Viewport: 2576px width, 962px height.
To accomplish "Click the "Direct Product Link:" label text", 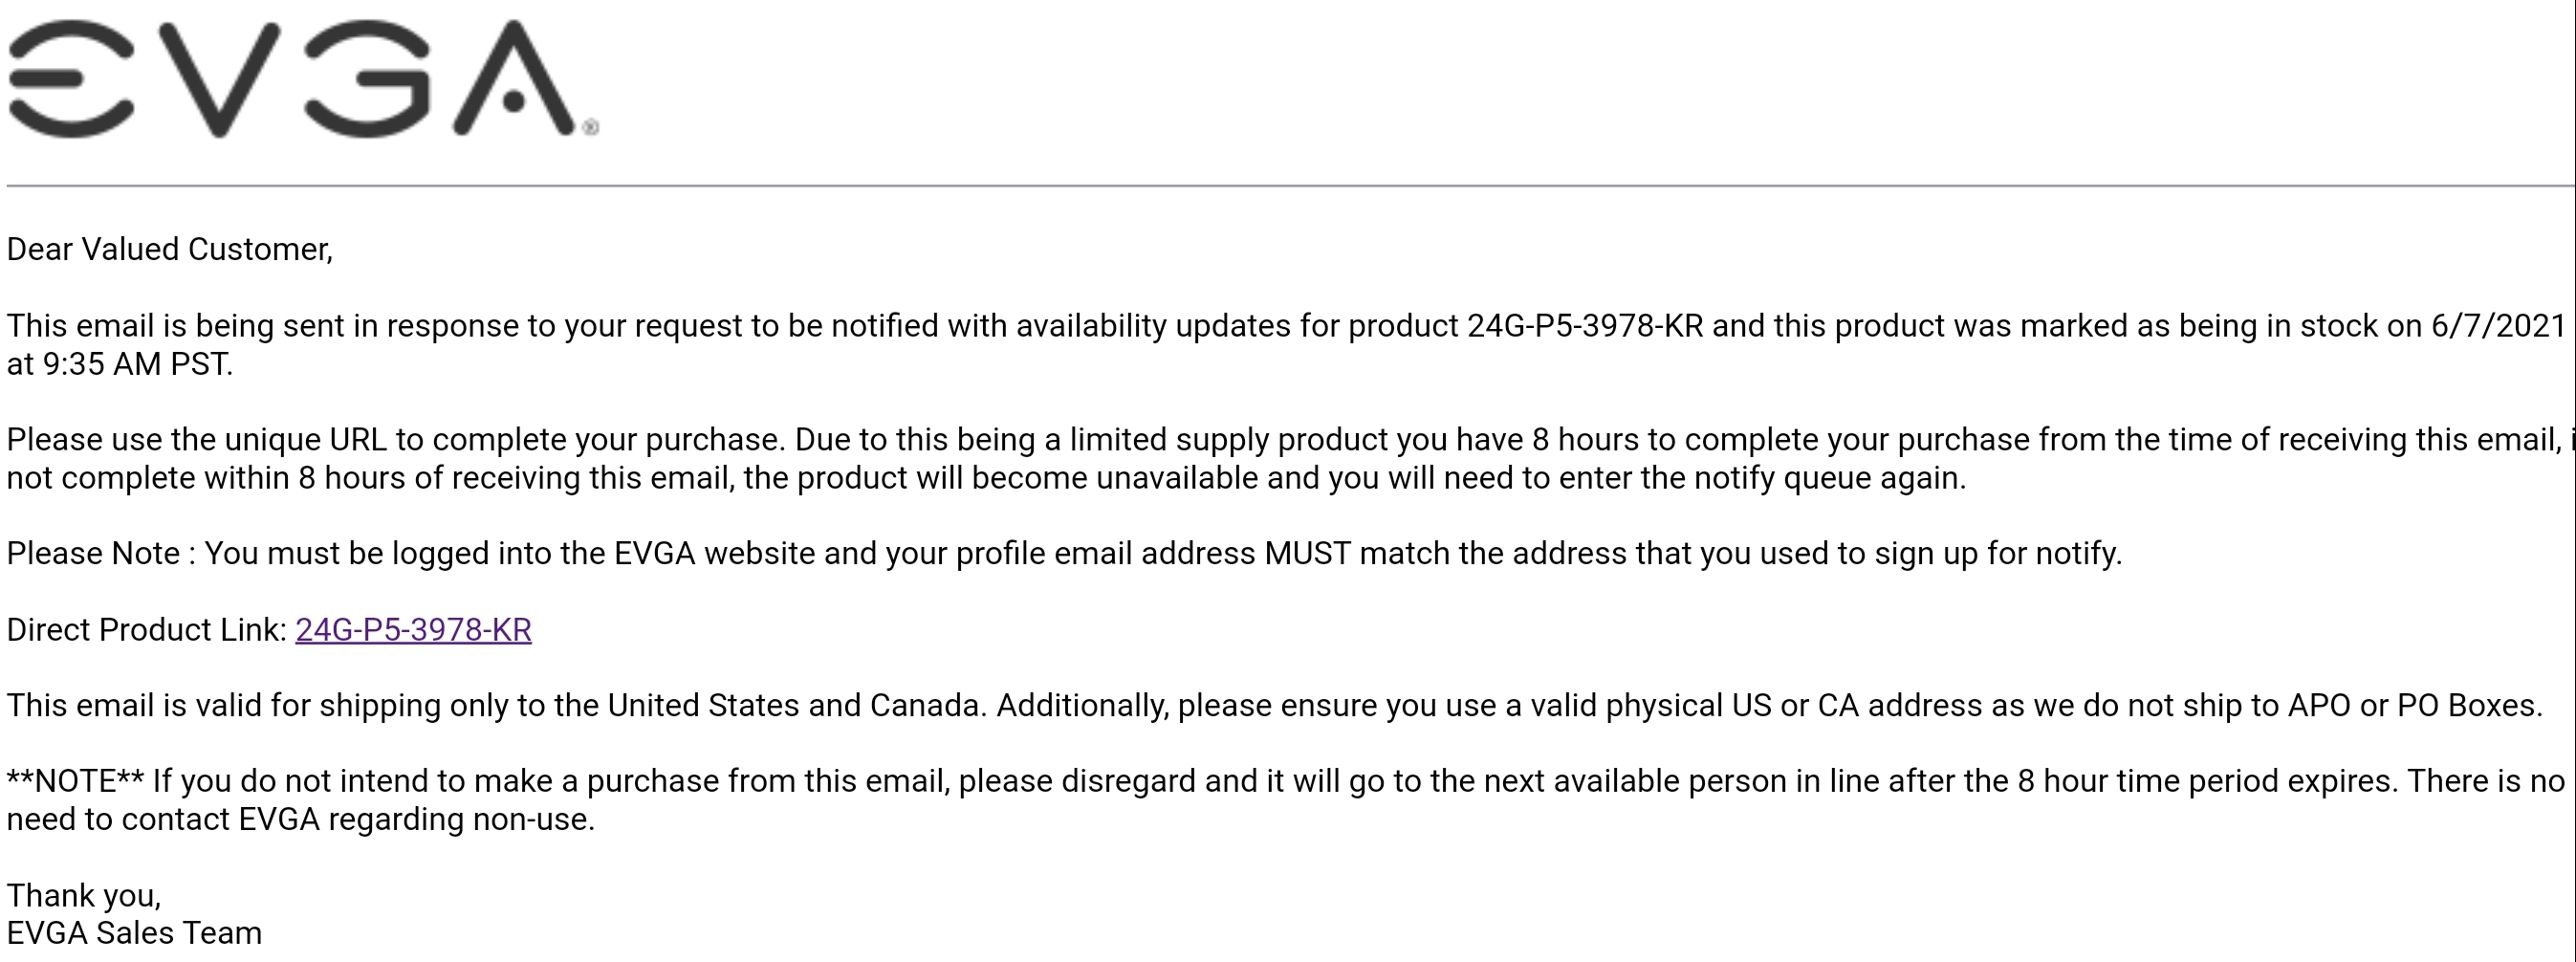I will coord(146,630).
